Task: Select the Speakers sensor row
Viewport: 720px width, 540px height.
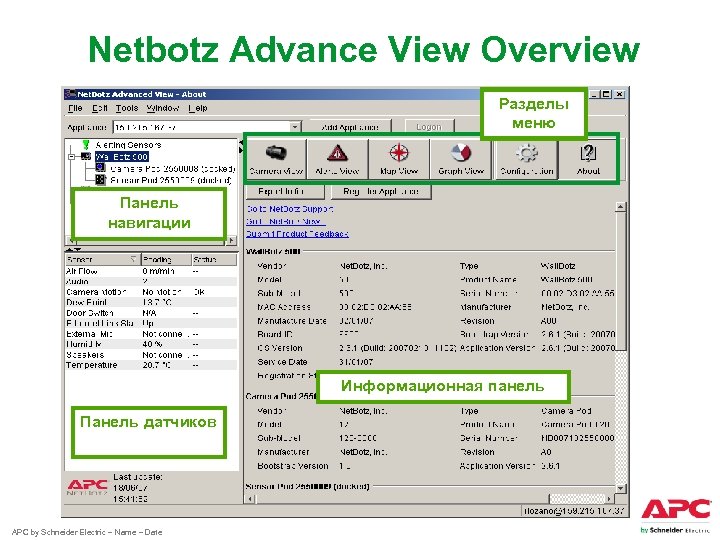Action: coord(151,355)
